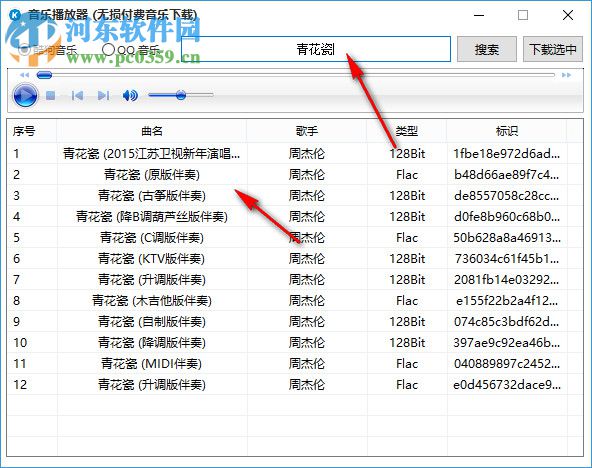Click identifier 040889897c2452...

click(507, 364)
